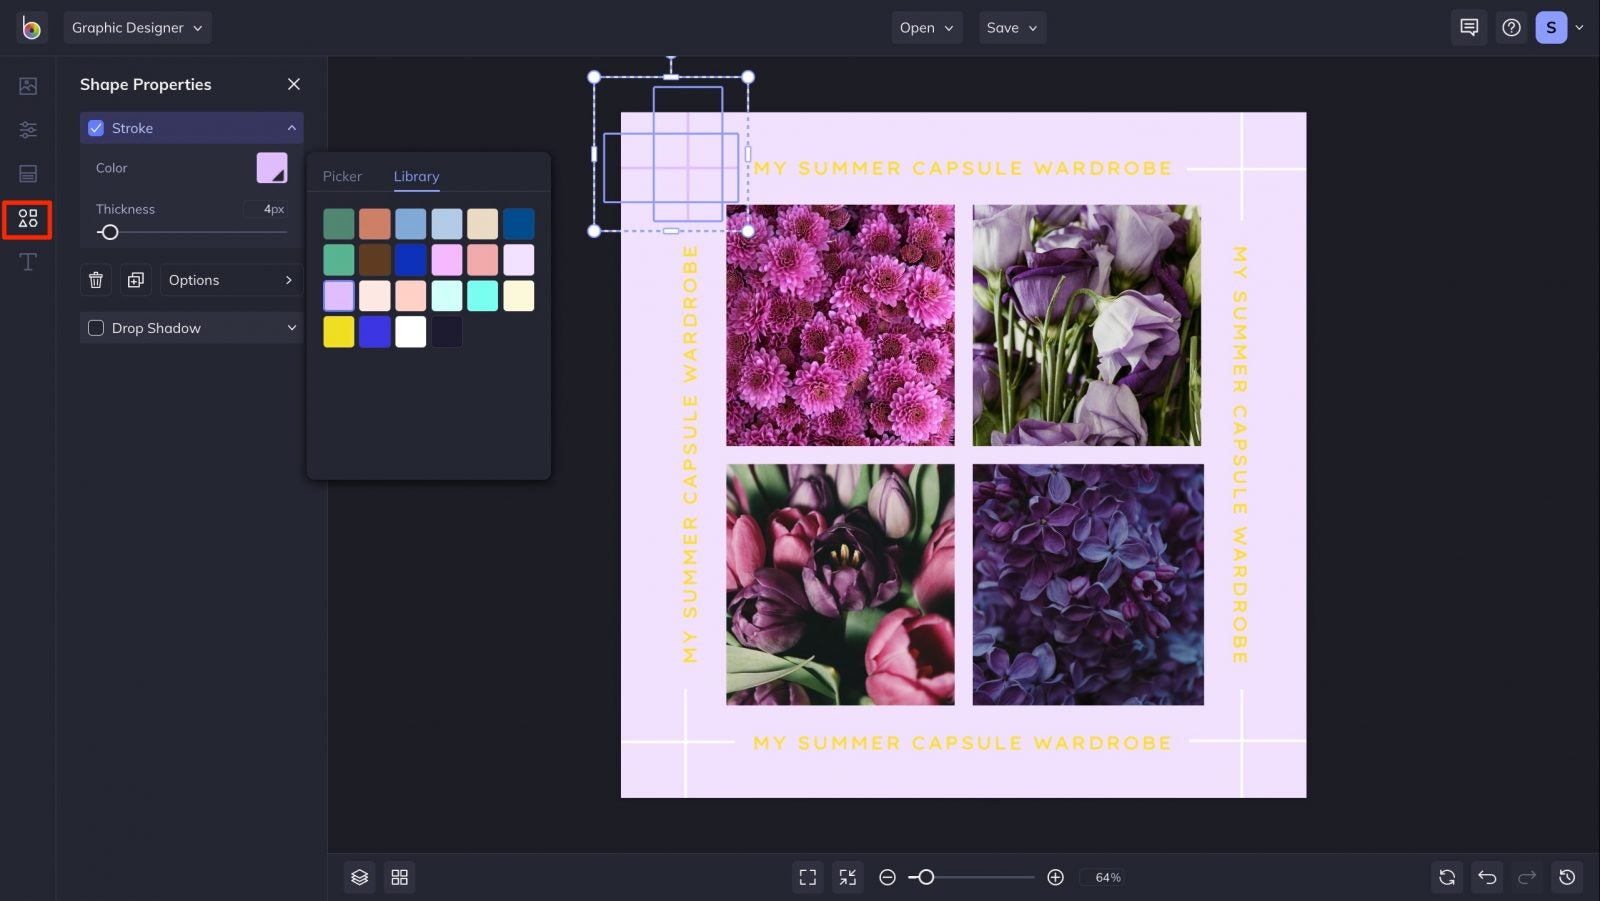The image size is (1600, 901).
Task: Duplicate the shape using the copy icon
Action: click(136, 280)
